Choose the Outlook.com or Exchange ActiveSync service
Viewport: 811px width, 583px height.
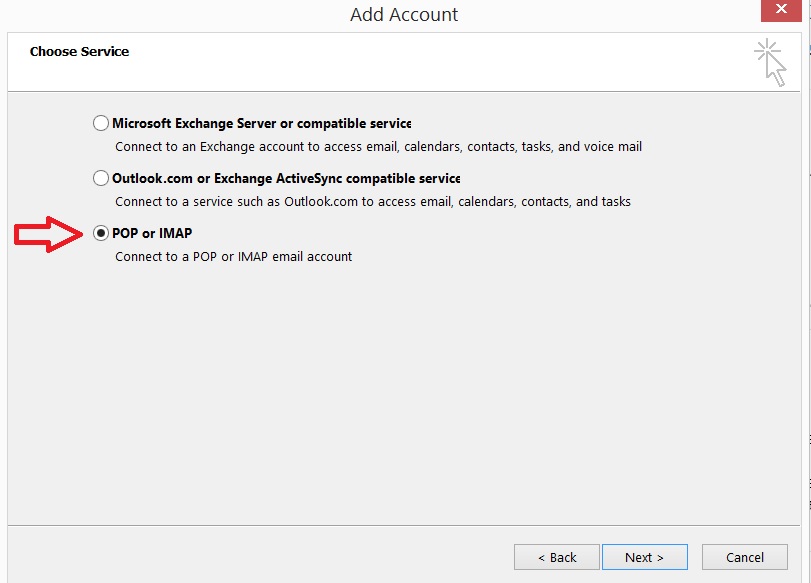point(100,178)
